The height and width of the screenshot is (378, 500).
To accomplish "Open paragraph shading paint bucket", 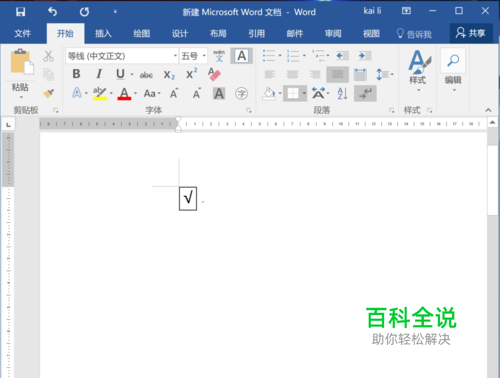I will coord(269,94).
